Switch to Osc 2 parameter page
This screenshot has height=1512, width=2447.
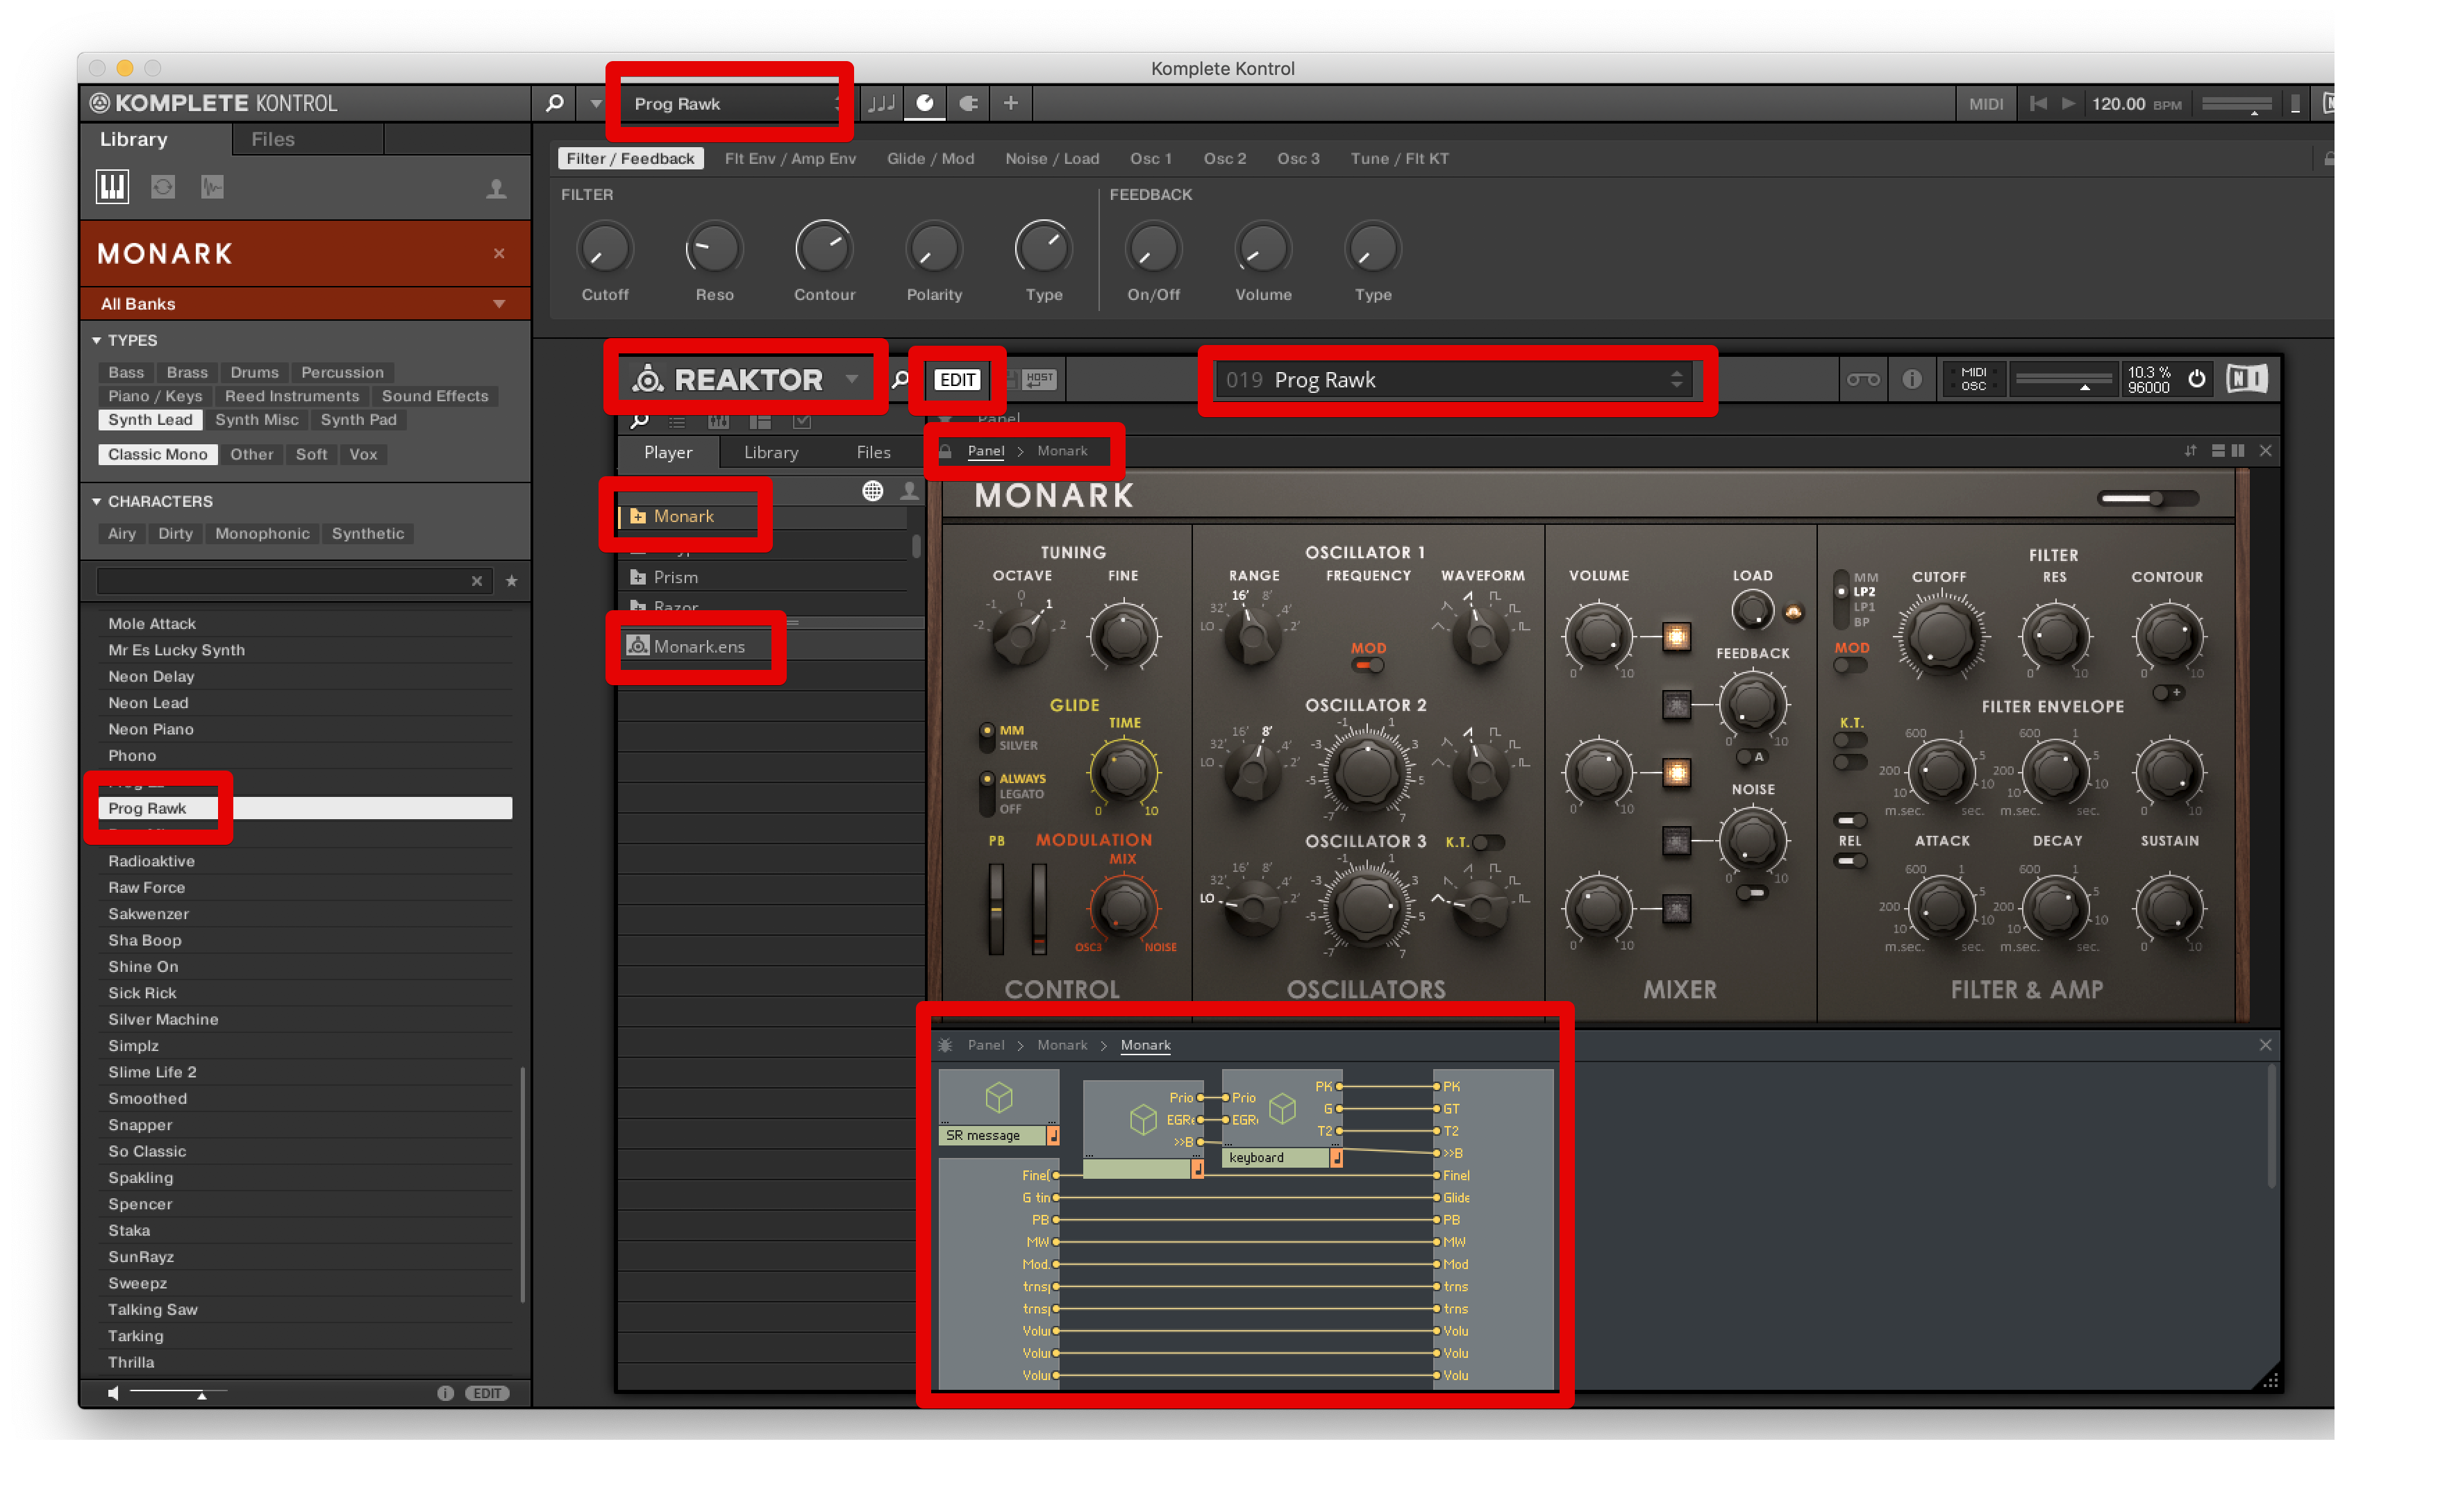[1224, 159]
